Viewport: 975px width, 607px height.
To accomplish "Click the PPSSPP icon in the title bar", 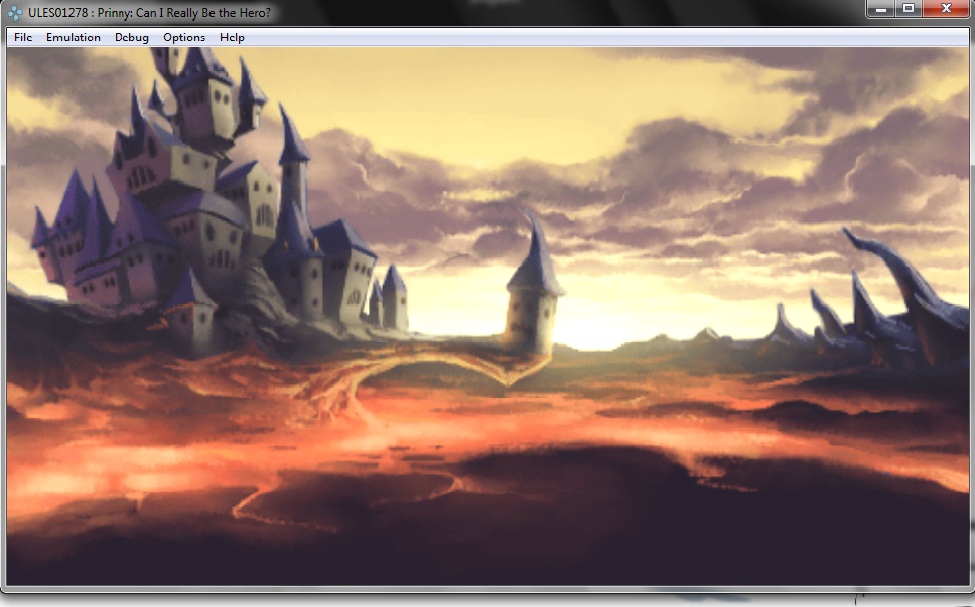I will [x=14, y=13].
